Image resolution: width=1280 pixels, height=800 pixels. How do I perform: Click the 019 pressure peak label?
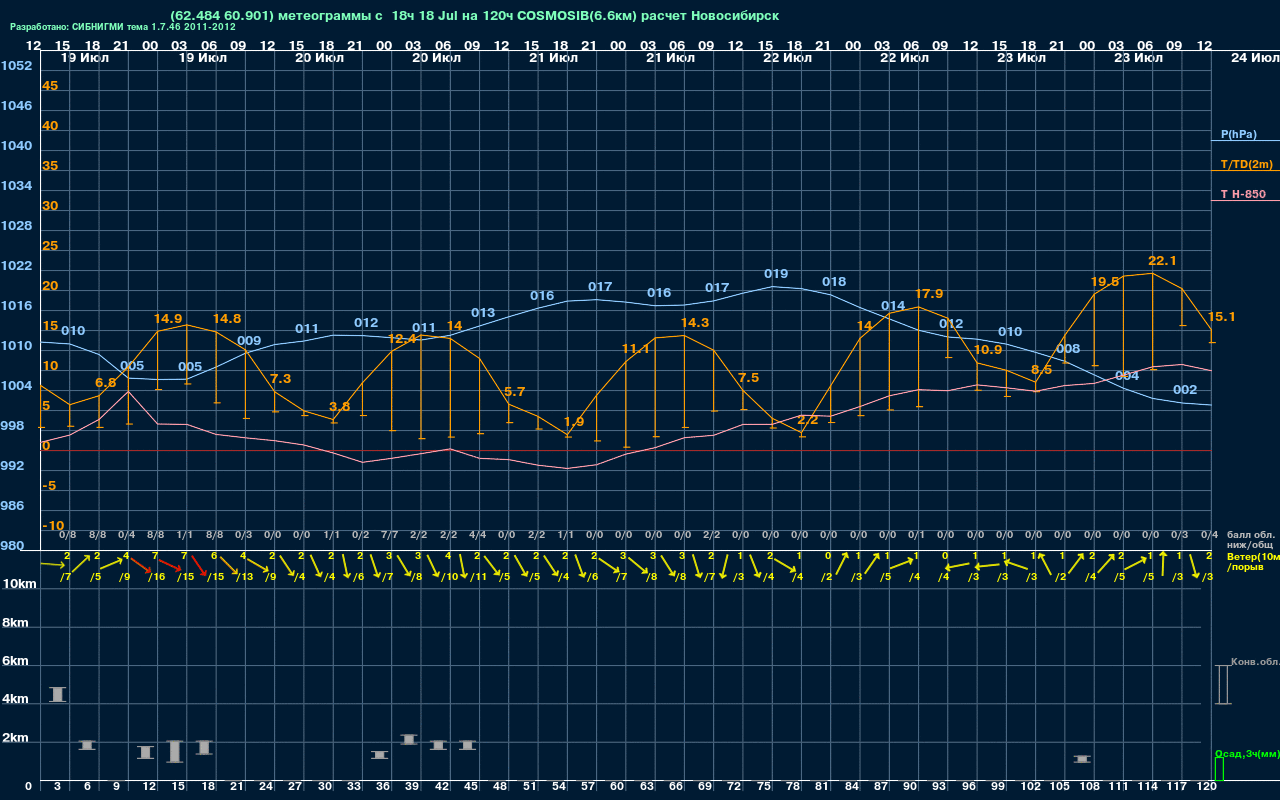(x=776, y=274)
